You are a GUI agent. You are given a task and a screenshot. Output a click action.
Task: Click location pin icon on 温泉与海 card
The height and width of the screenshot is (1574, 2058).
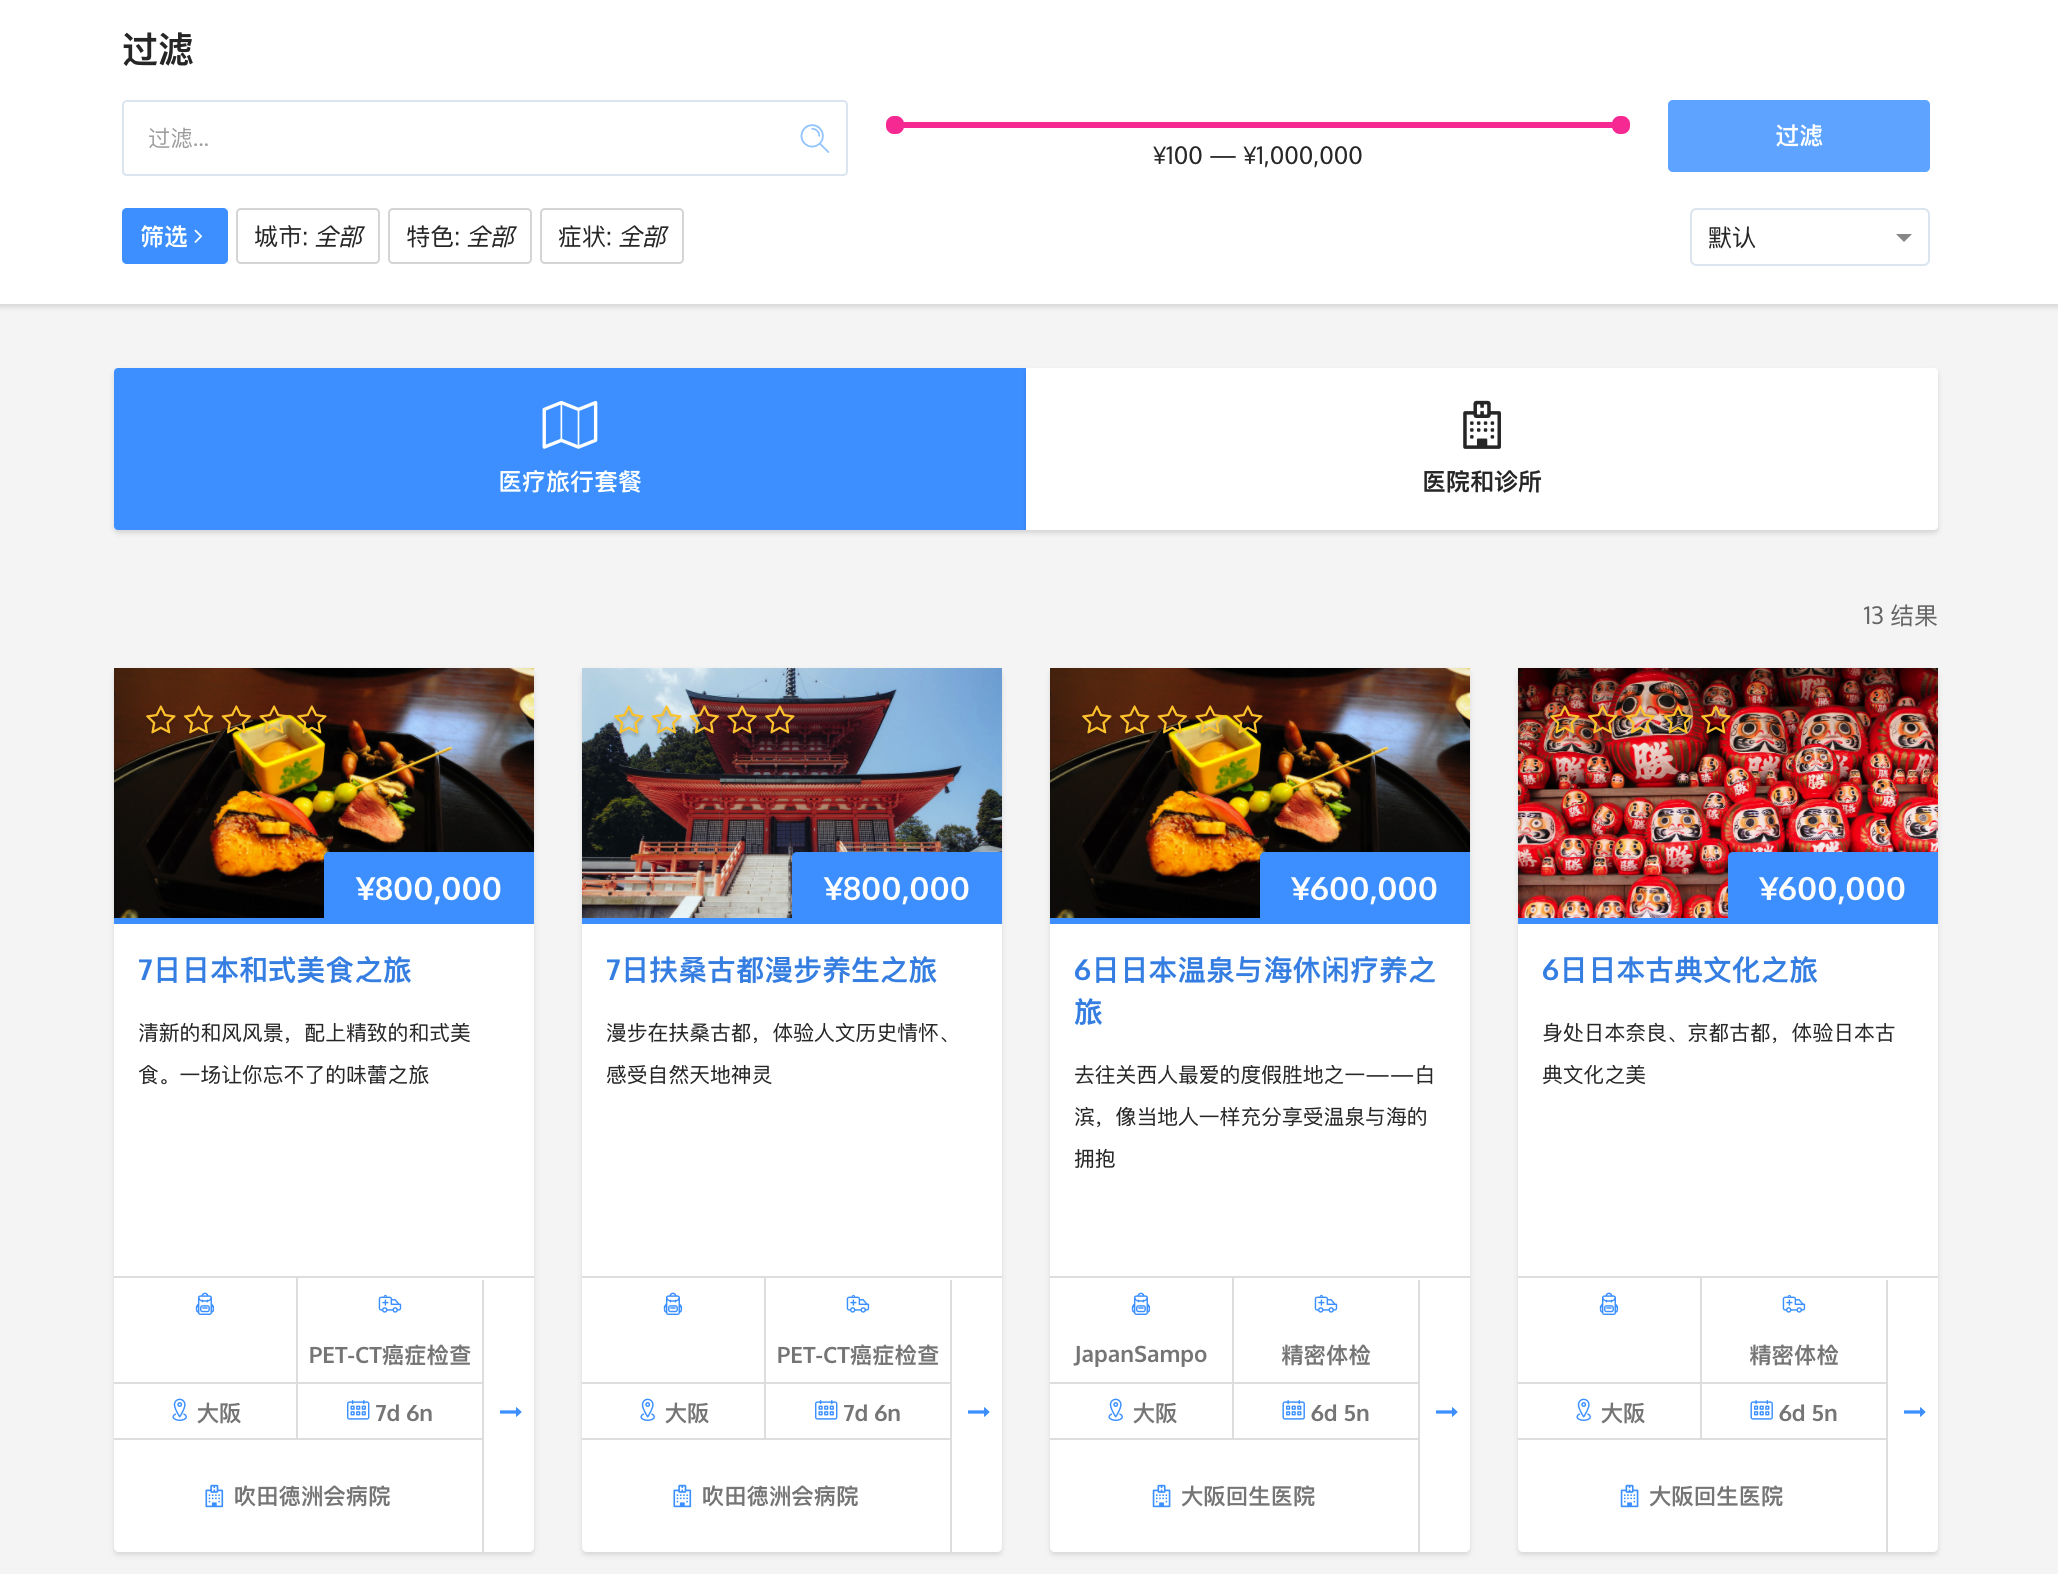tap(1116, 1410)
